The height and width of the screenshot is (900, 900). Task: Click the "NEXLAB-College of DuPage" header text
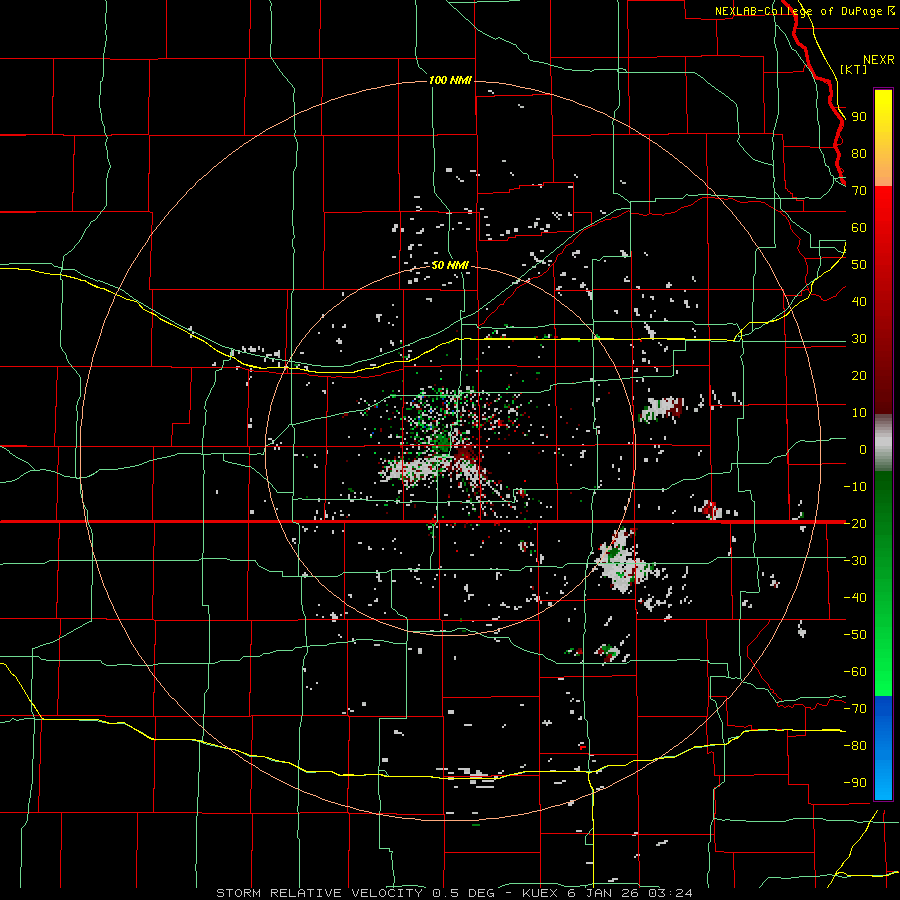[x=800, y=11]
